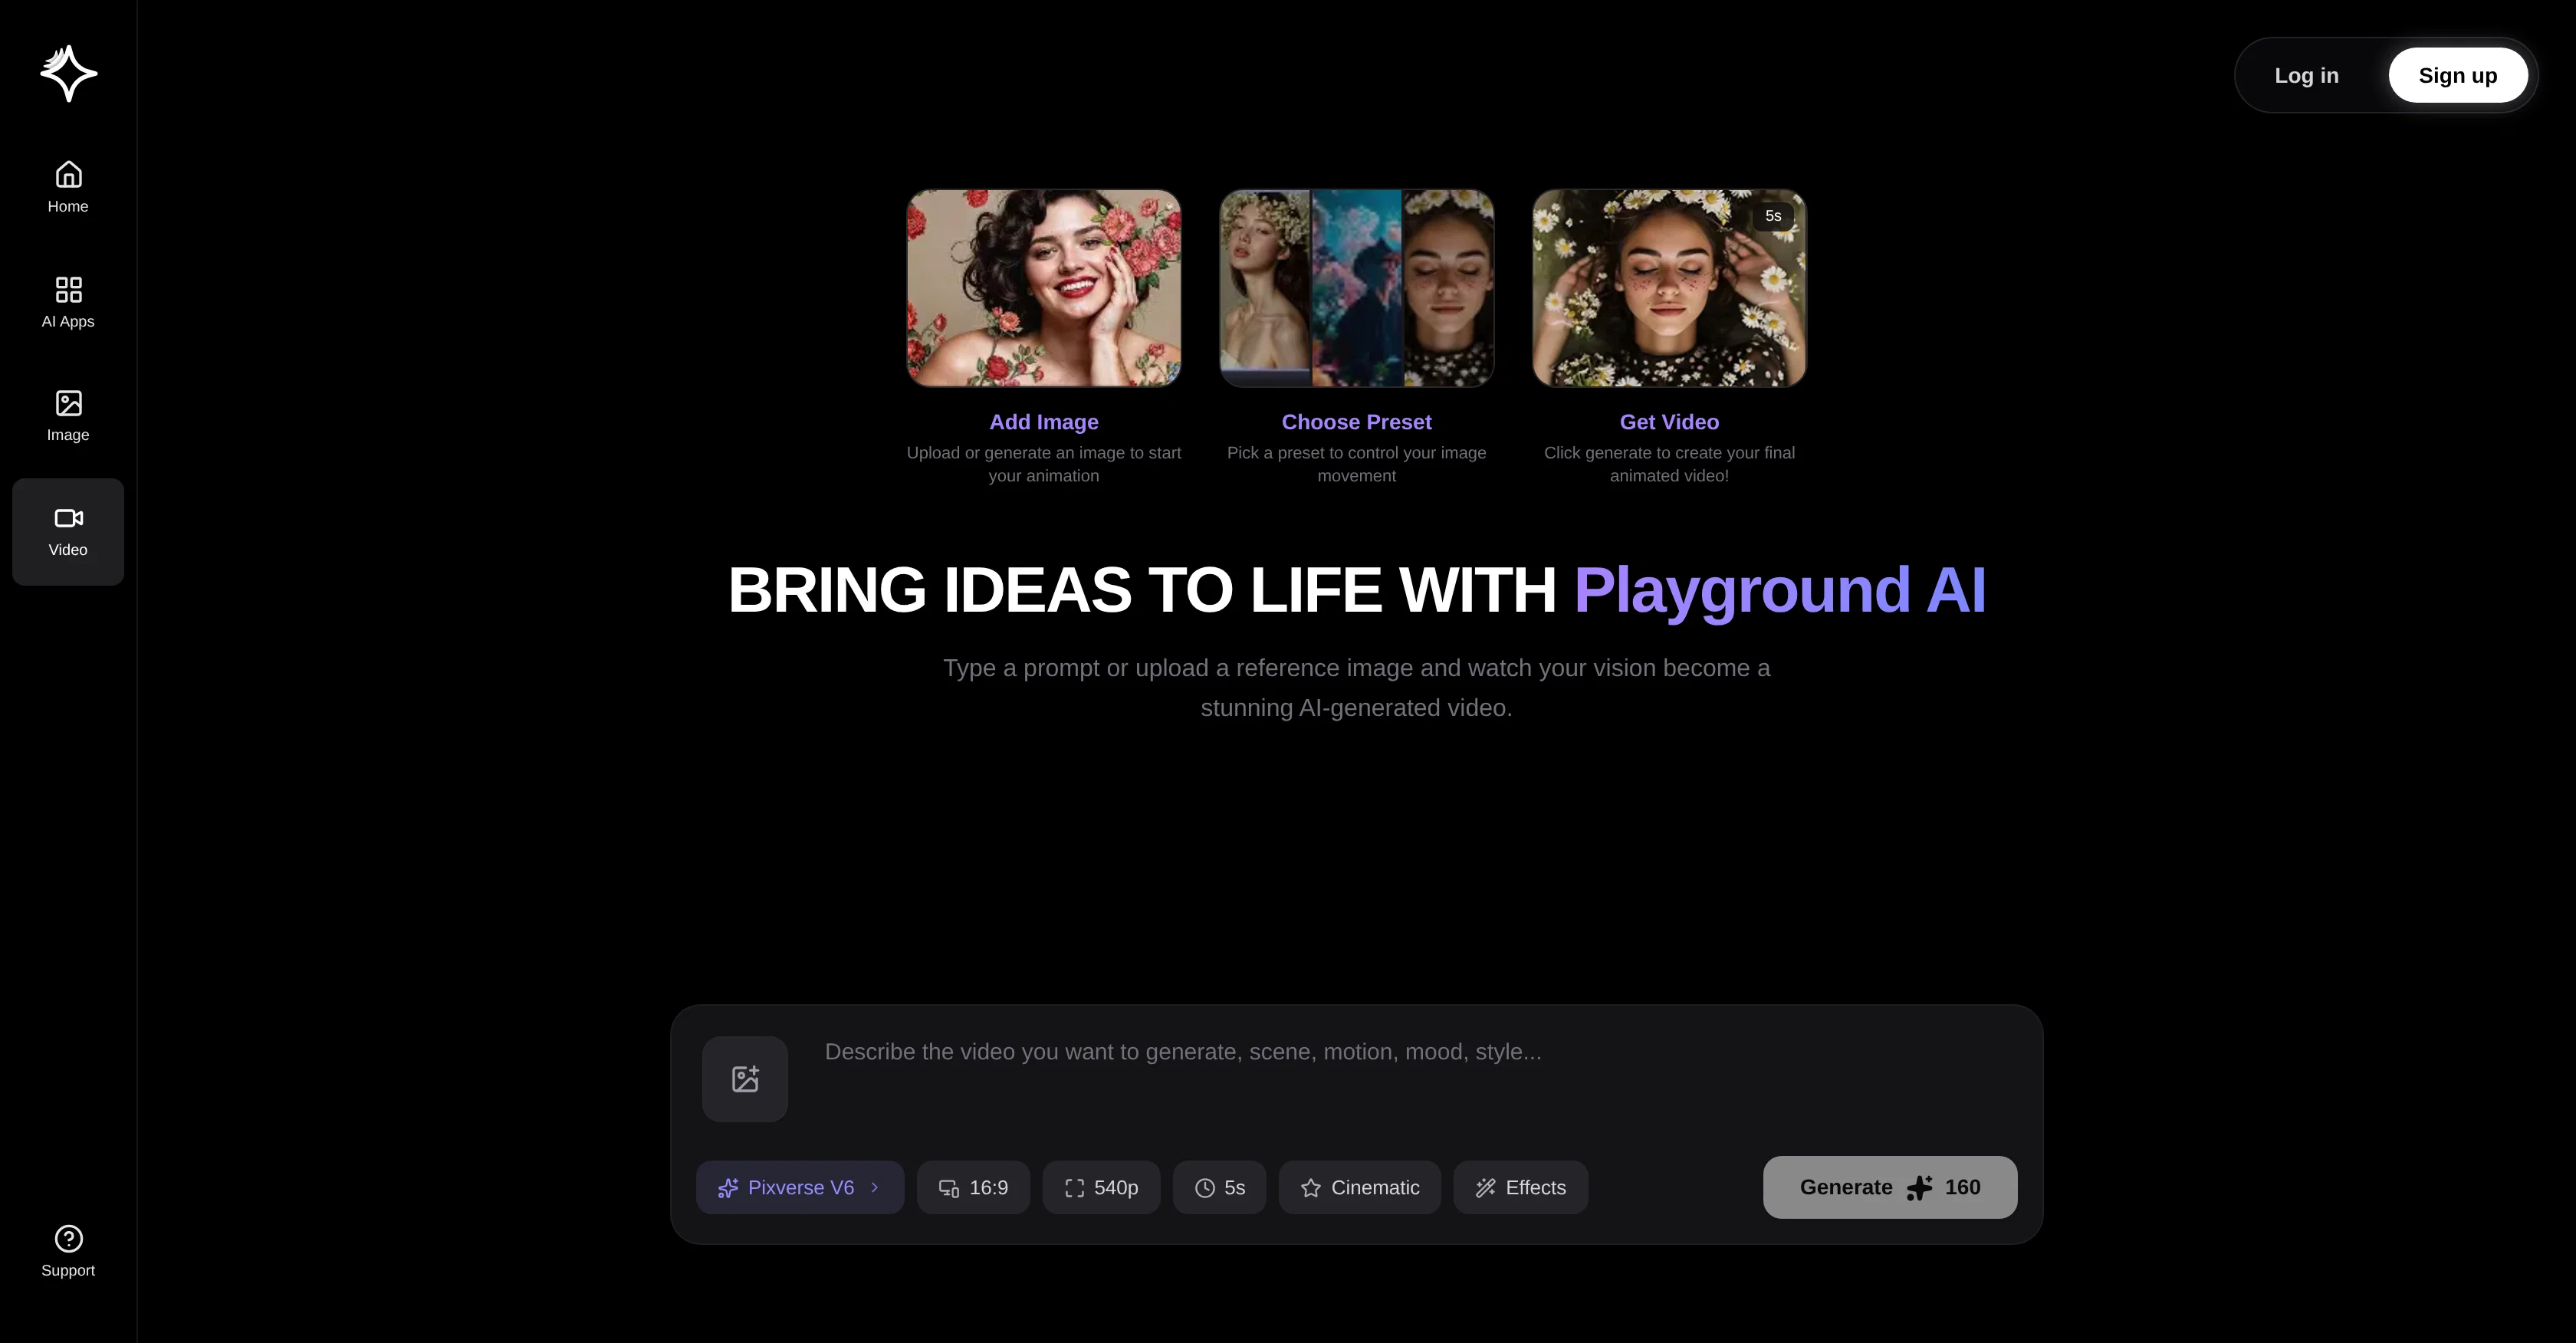
Task: Open Support help page
Action: coord(68,1251)
